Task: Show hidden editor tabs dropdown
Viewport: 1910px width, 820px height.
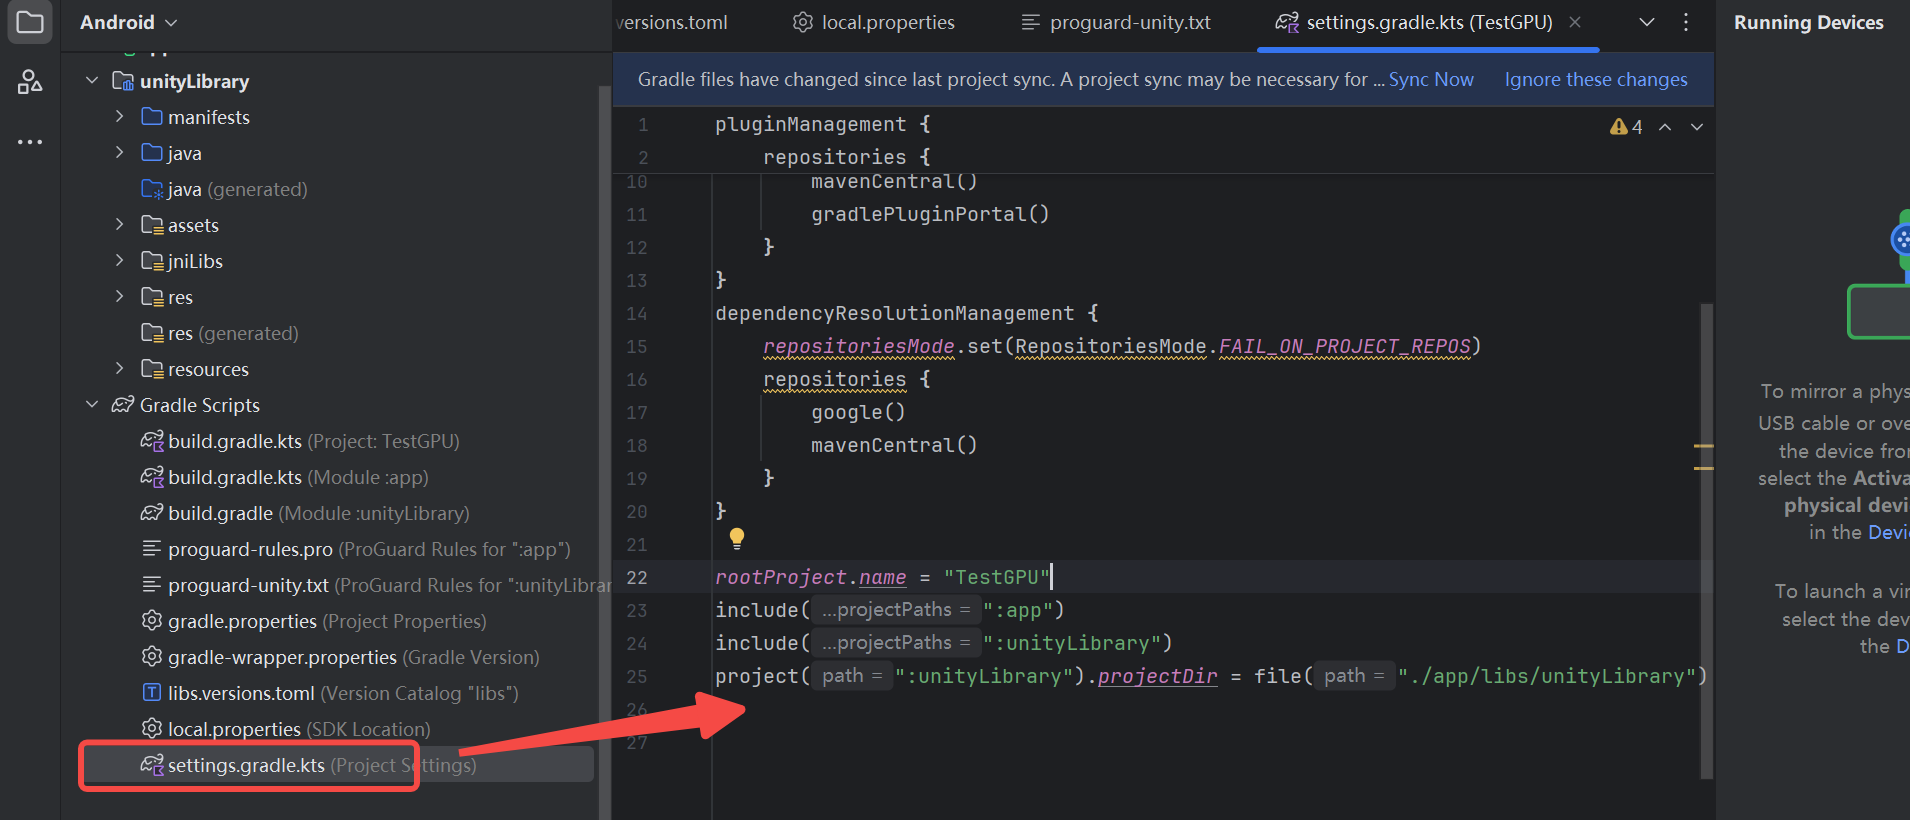Action: point(1646,22)
